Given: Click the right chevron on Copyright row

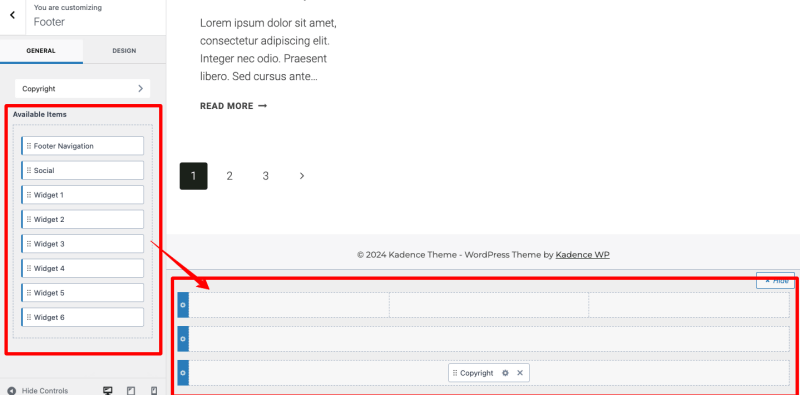Looking at the screenshot, I should tap(140, 88).
